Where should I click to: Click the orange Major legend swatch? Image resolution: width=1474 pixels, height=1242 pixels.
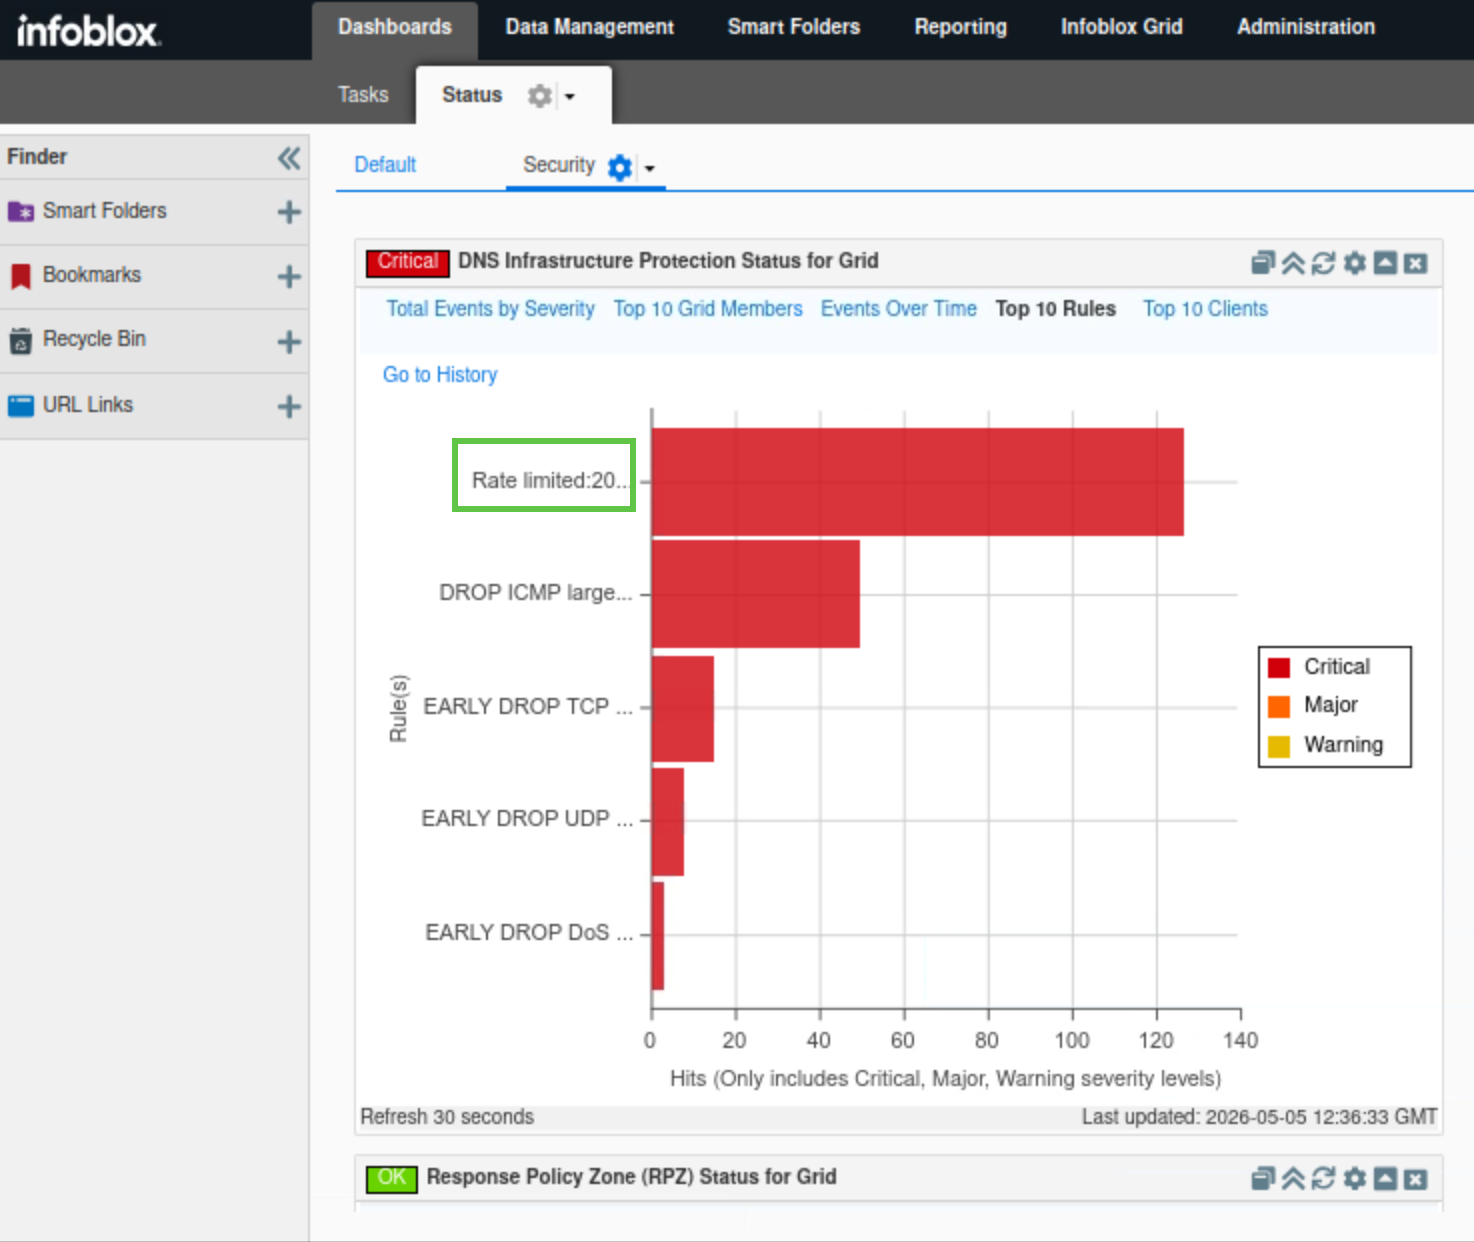point(1279,707)
